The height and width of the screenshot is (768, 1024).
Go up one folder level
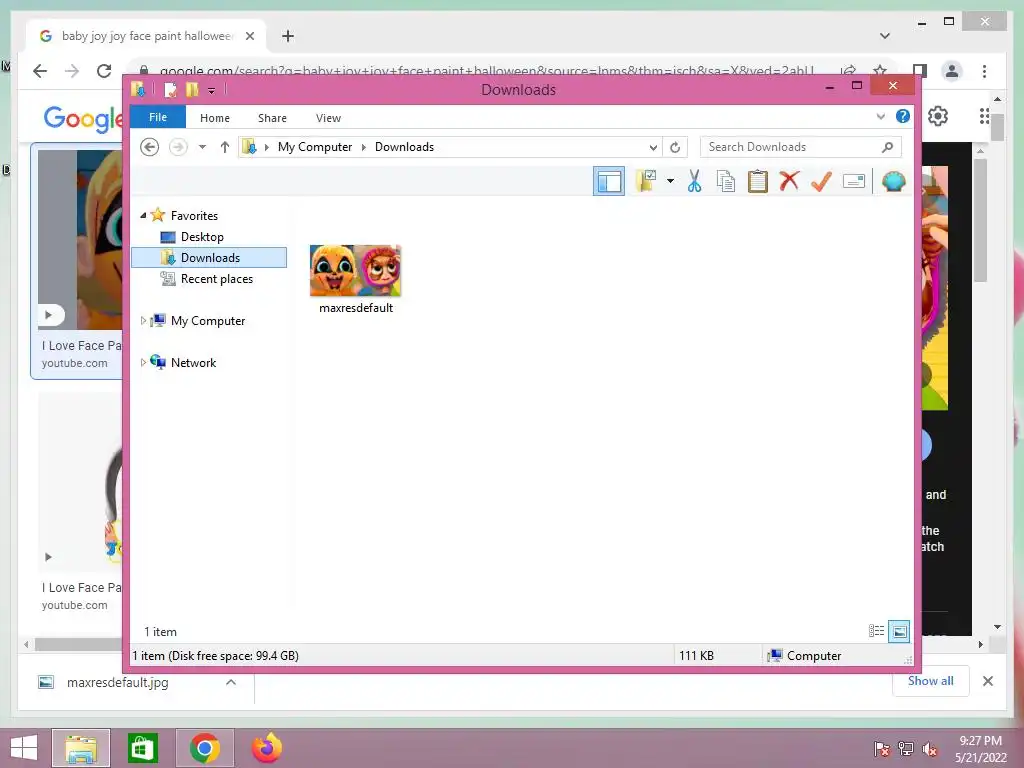225,147
